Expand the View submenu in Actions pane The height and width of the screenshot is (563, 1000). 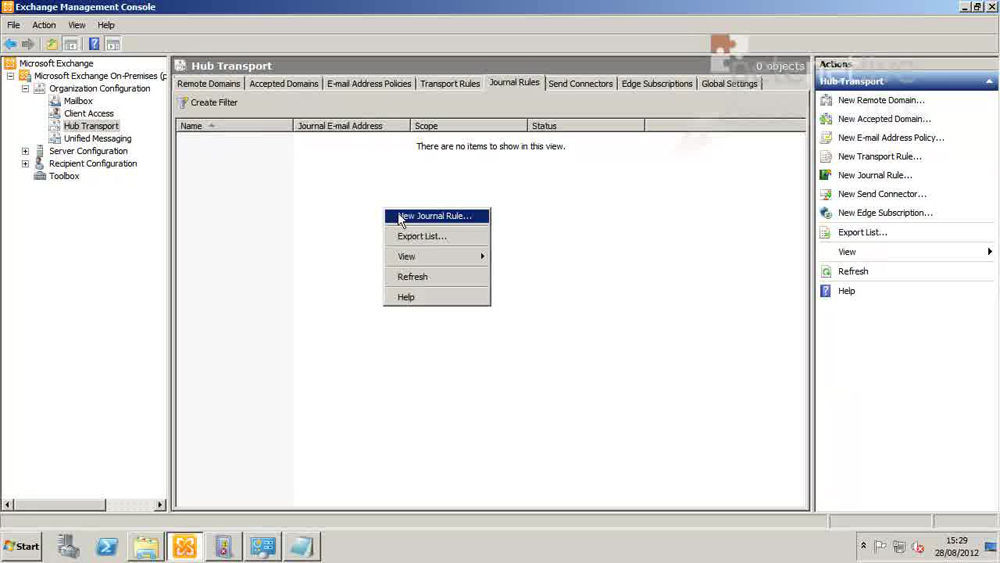(x=989, y=252)
